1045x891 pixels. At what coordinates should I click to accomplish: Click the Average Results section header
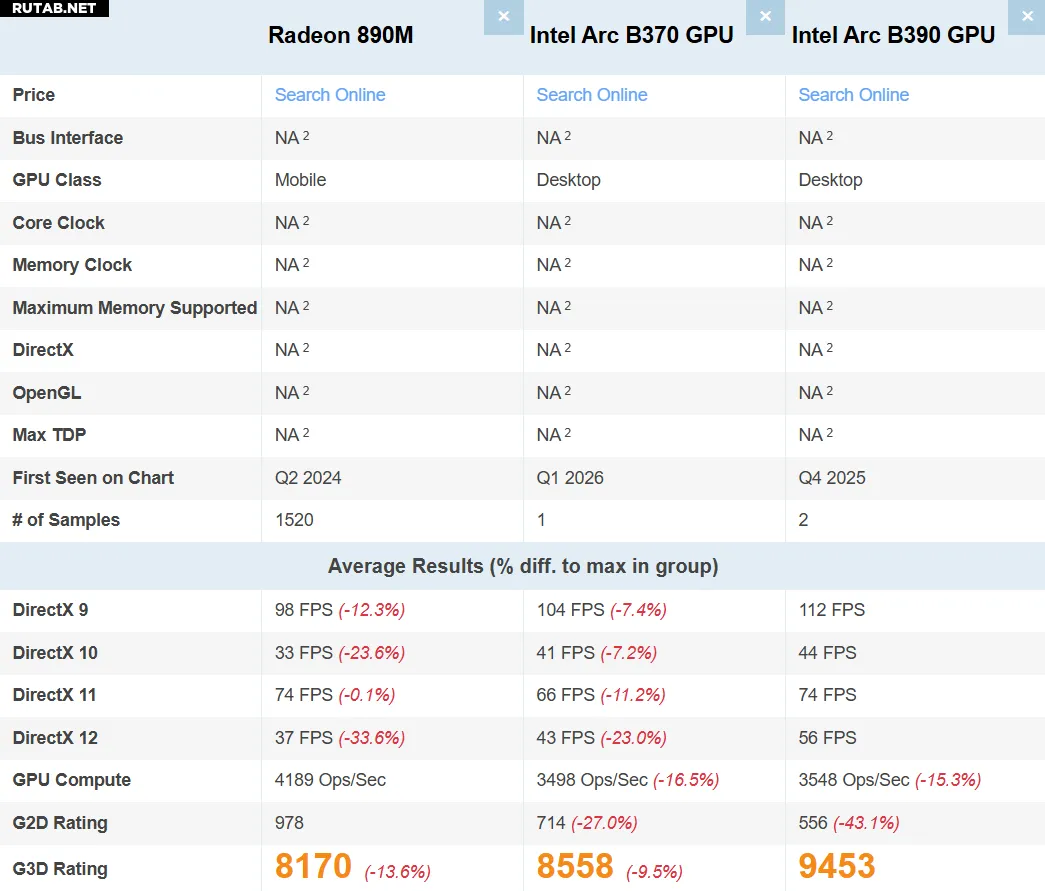[x=522, y=566]
